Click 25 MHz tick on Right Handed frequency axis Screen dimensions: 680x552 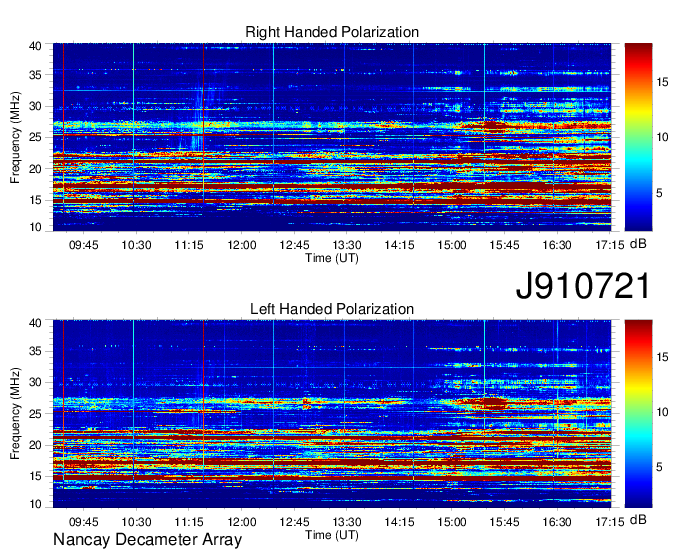[35, 137]
